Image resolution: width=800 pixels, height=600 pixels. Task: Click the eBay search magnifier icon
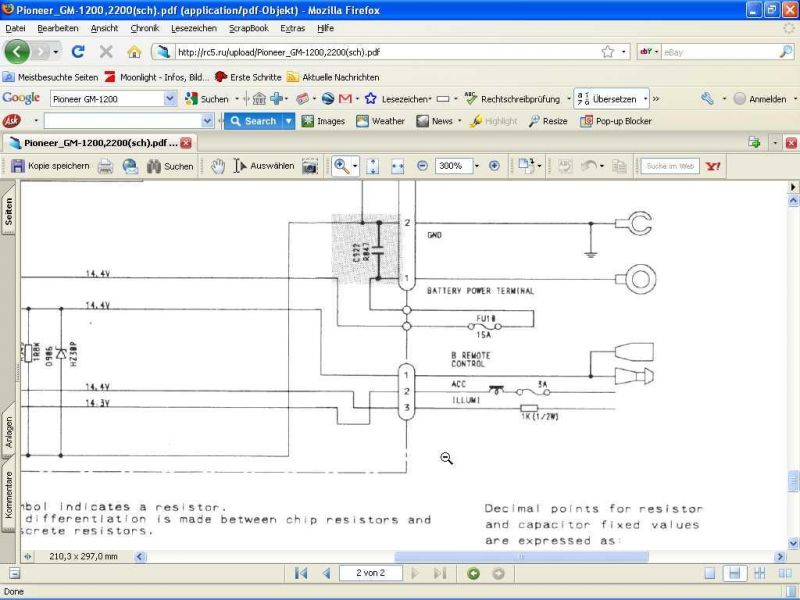click(x=786, y=52)
